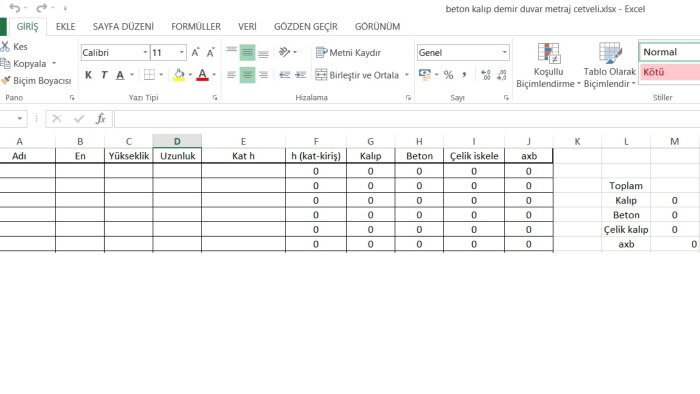The height and width of the screenshot is (394, 700).
Task: Select the Çelik iskele header cell
Action: [474, 156]
